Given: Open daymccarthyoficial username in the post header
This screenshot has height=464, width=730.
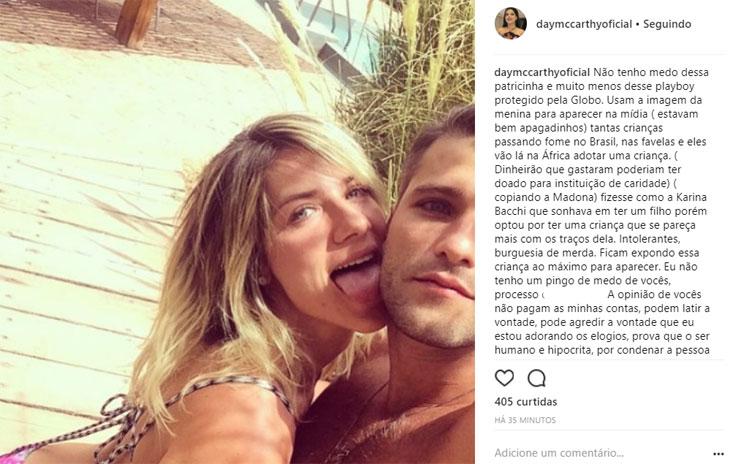Looking at the screenshot, I should click(x=584, y=24).
